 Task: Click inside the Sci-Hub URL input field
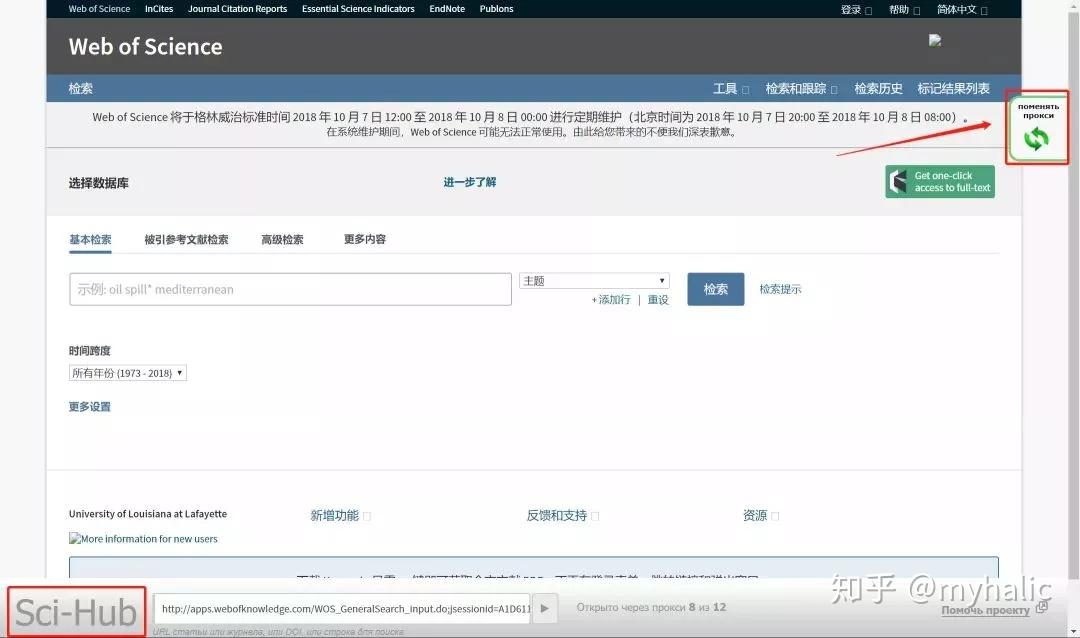point(340,608)
